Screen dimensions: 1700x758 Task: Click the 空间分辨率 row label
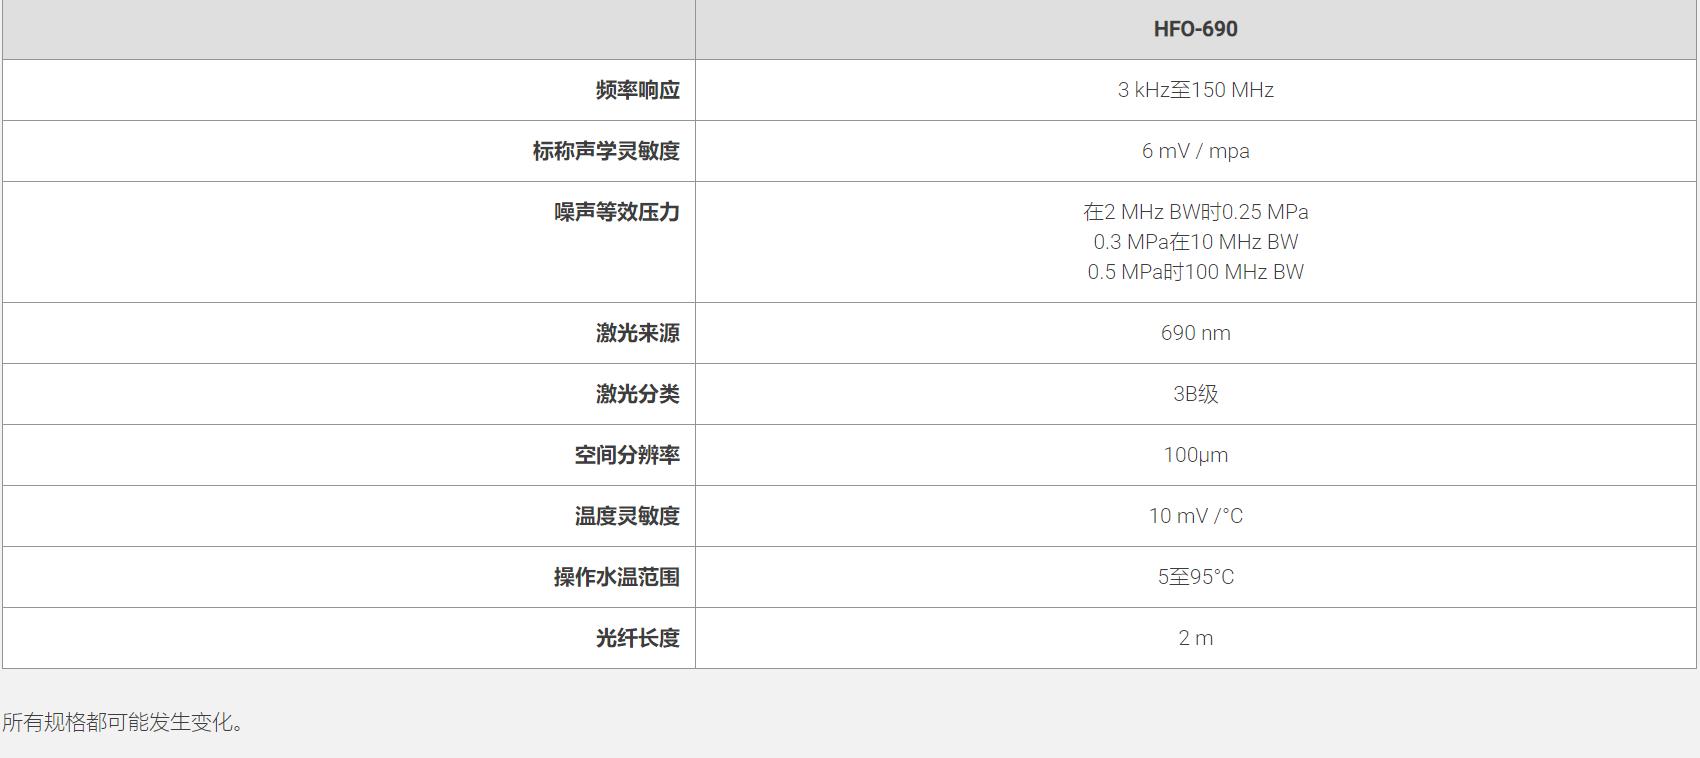627,455
